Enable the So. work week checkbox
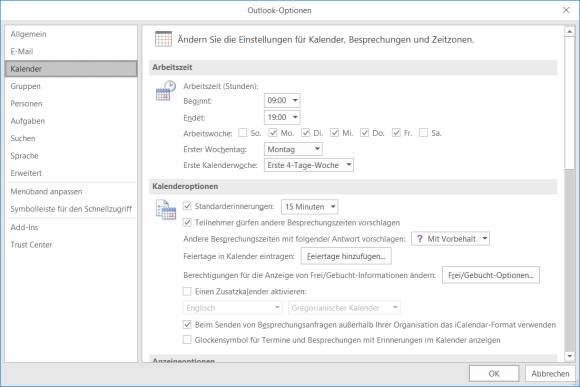Viewport: 580px width, 387px height. click(243, 132)
